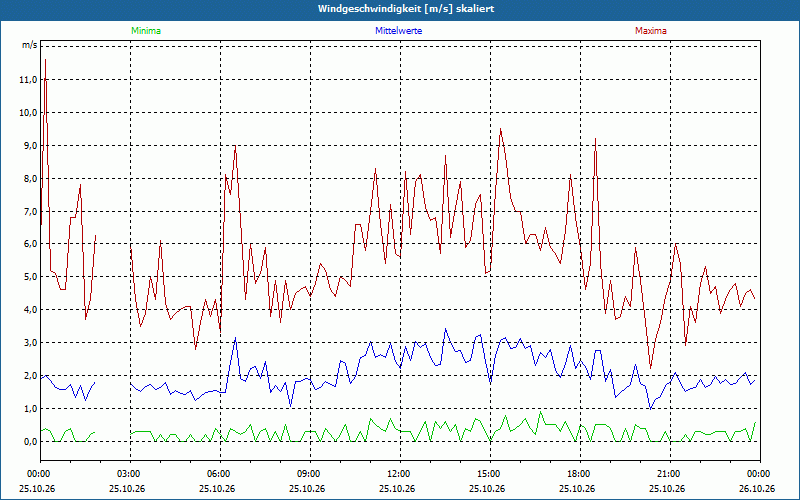Click the 5,0 y-axis label

click(x=31, y=277)
